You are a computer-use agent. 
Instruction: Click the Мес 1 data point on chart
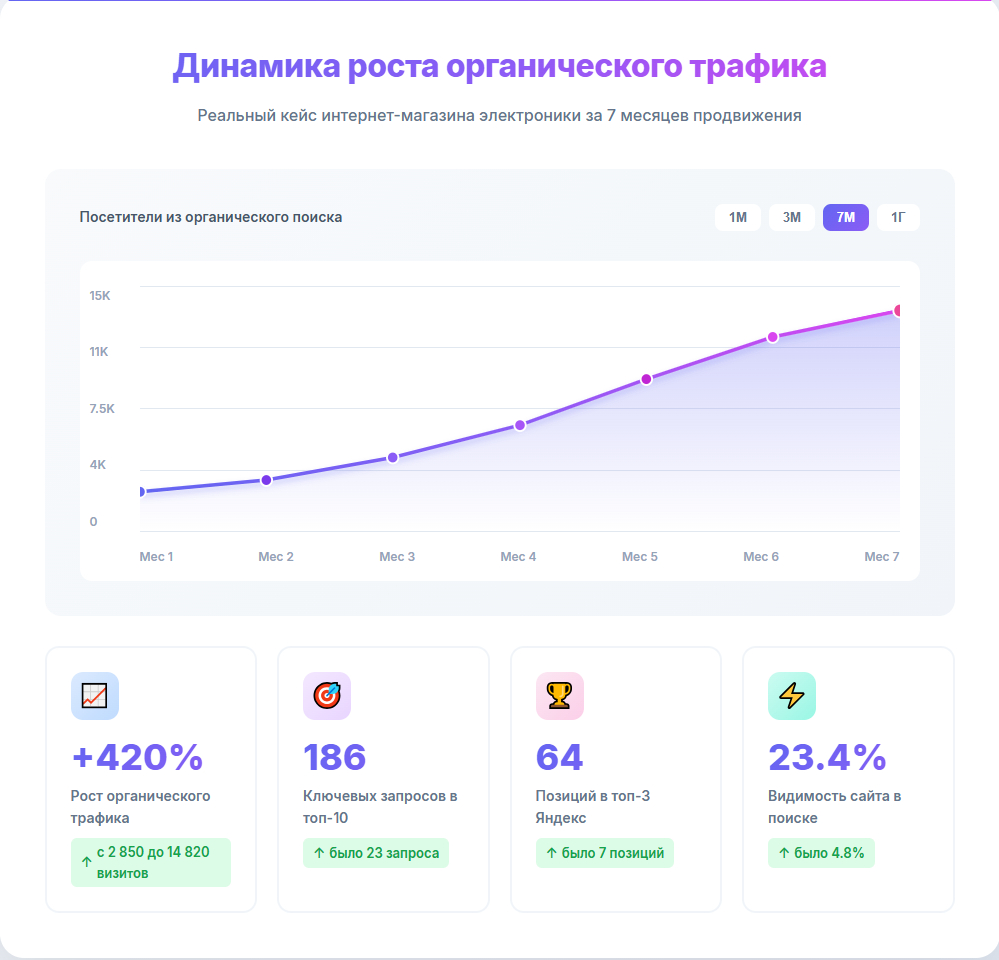[141, 492]
